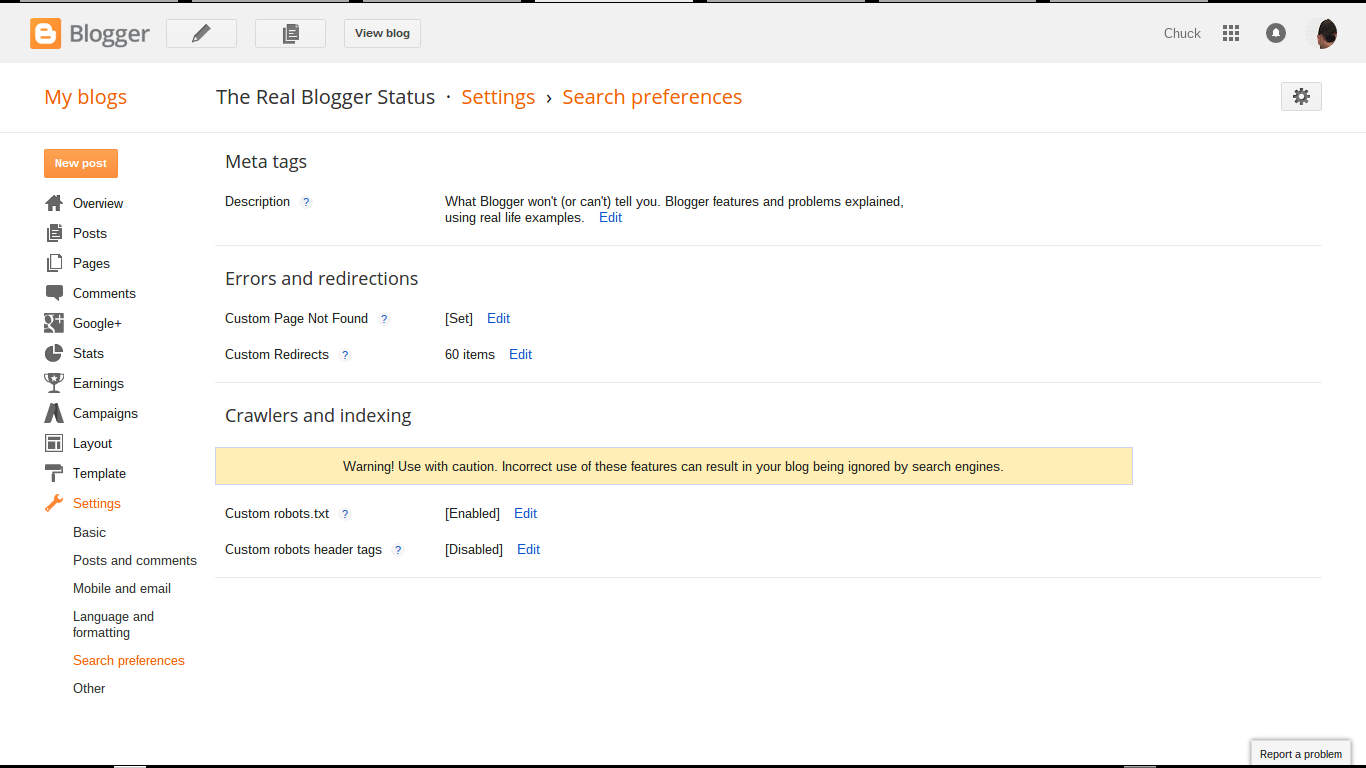
Task: Click the Template paint roller icon
Action: tap(54, 473)
